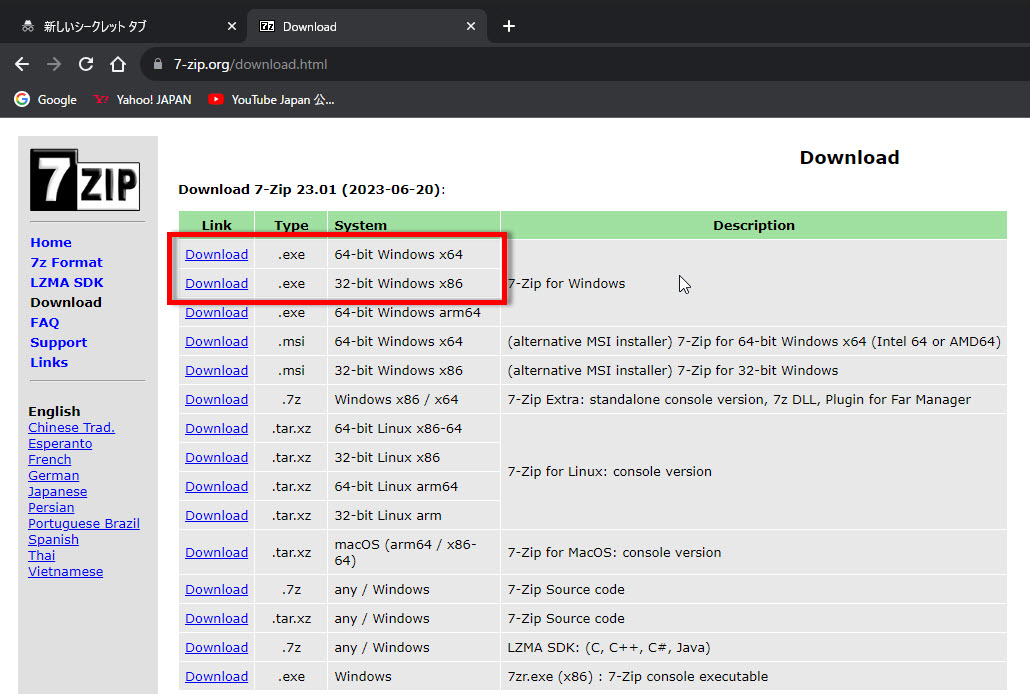Download the macOS tar.xz console version
The image size is (1030, 694).
pyautogui.click(x=216, y=552)
